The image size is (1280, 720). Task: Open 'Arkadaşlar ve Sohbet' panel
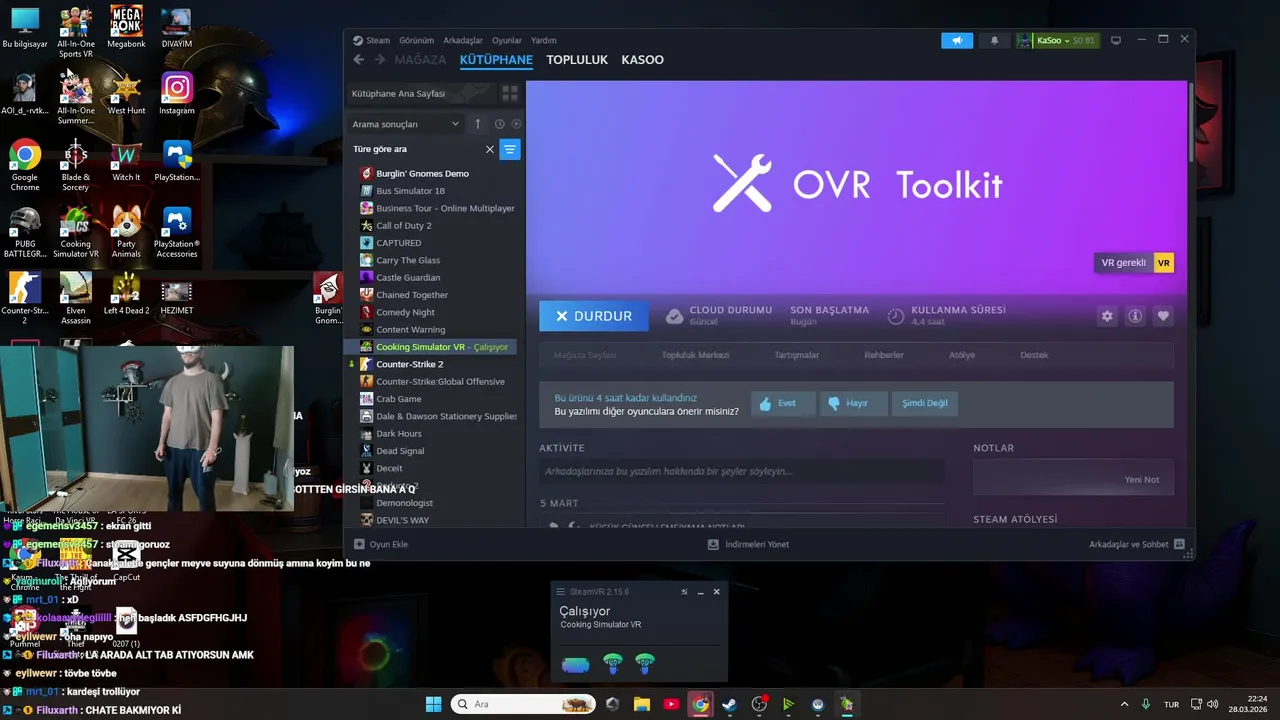(1137, 544)
